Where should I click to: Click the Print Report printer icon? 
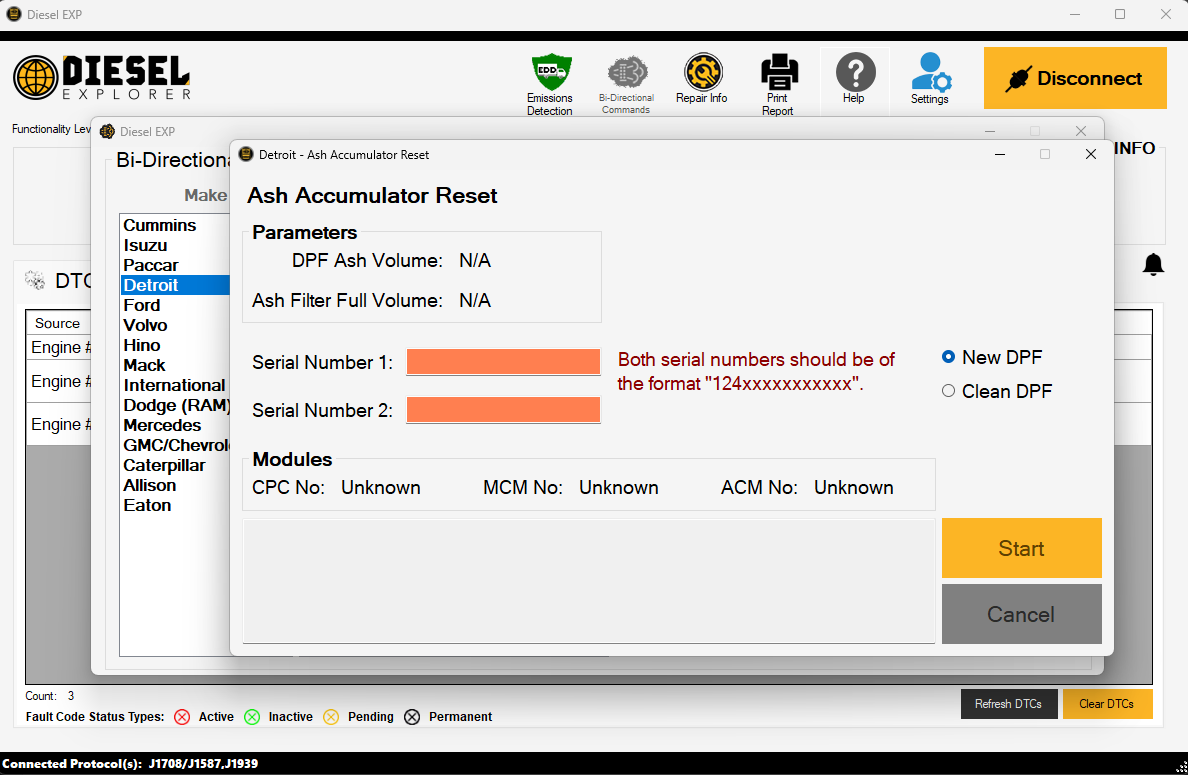pyautogui.click(x=779, y=73)
